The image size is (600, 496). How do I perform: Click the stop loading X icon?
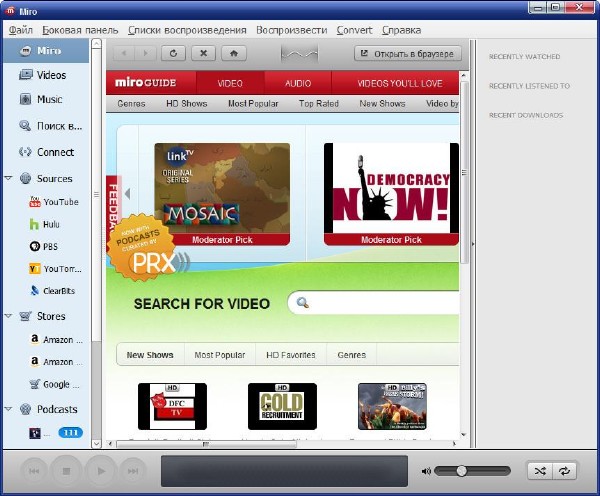click(x=204, y=53)
